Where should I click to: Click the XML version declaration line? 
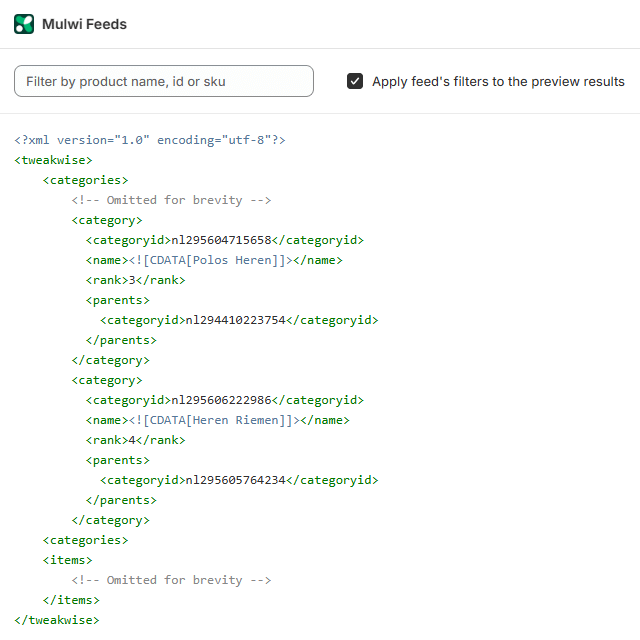149,140
